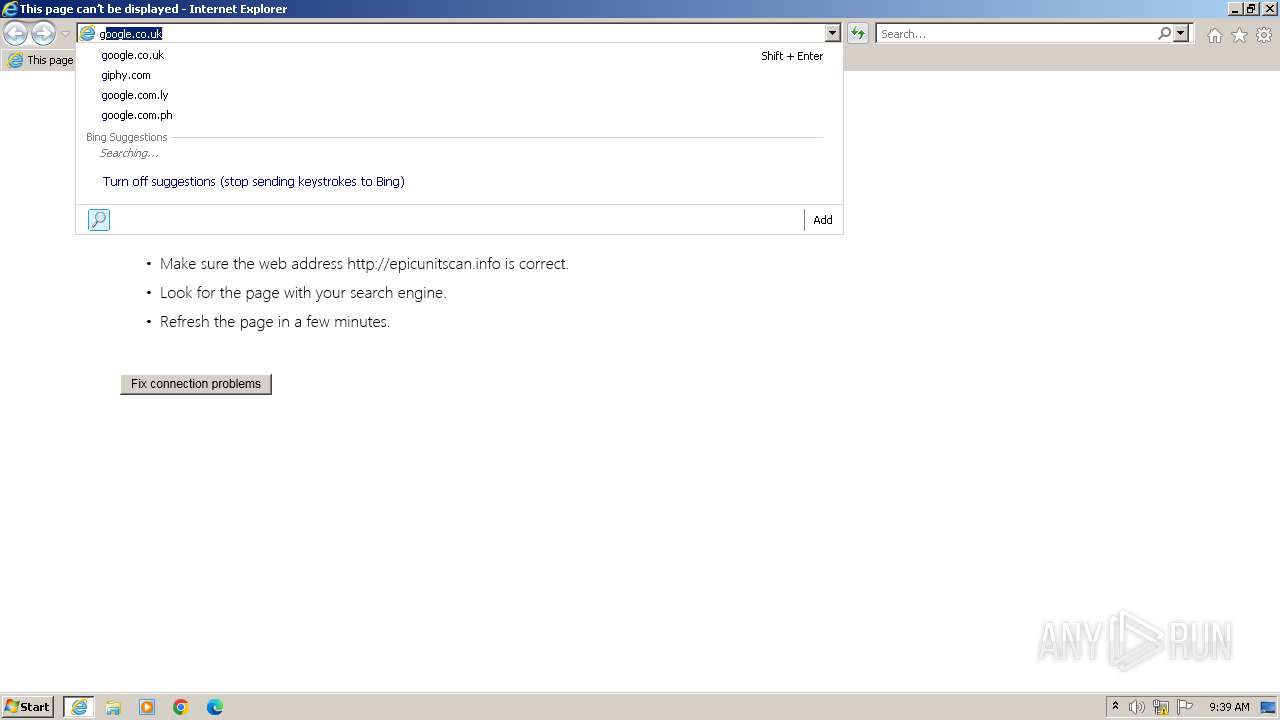Choose the google.com.ph suggestion
This screenshot has height=720, width=1280.
459,115
